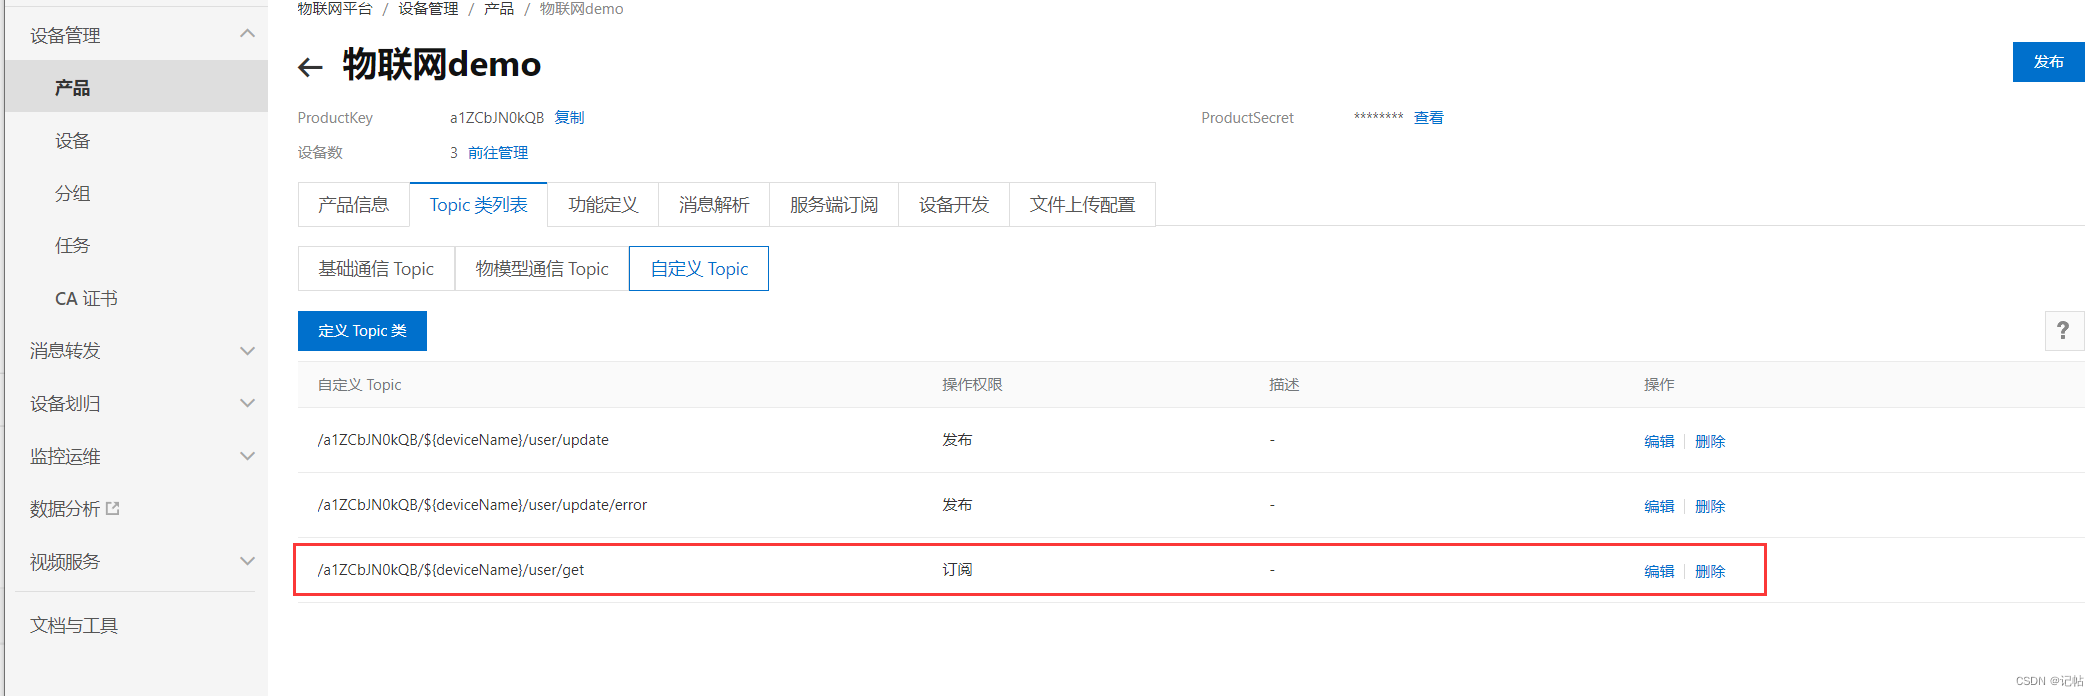Delete the /user/get topic row
The height and width of the screenshot is (696, 2099).
coord(1710,571)
